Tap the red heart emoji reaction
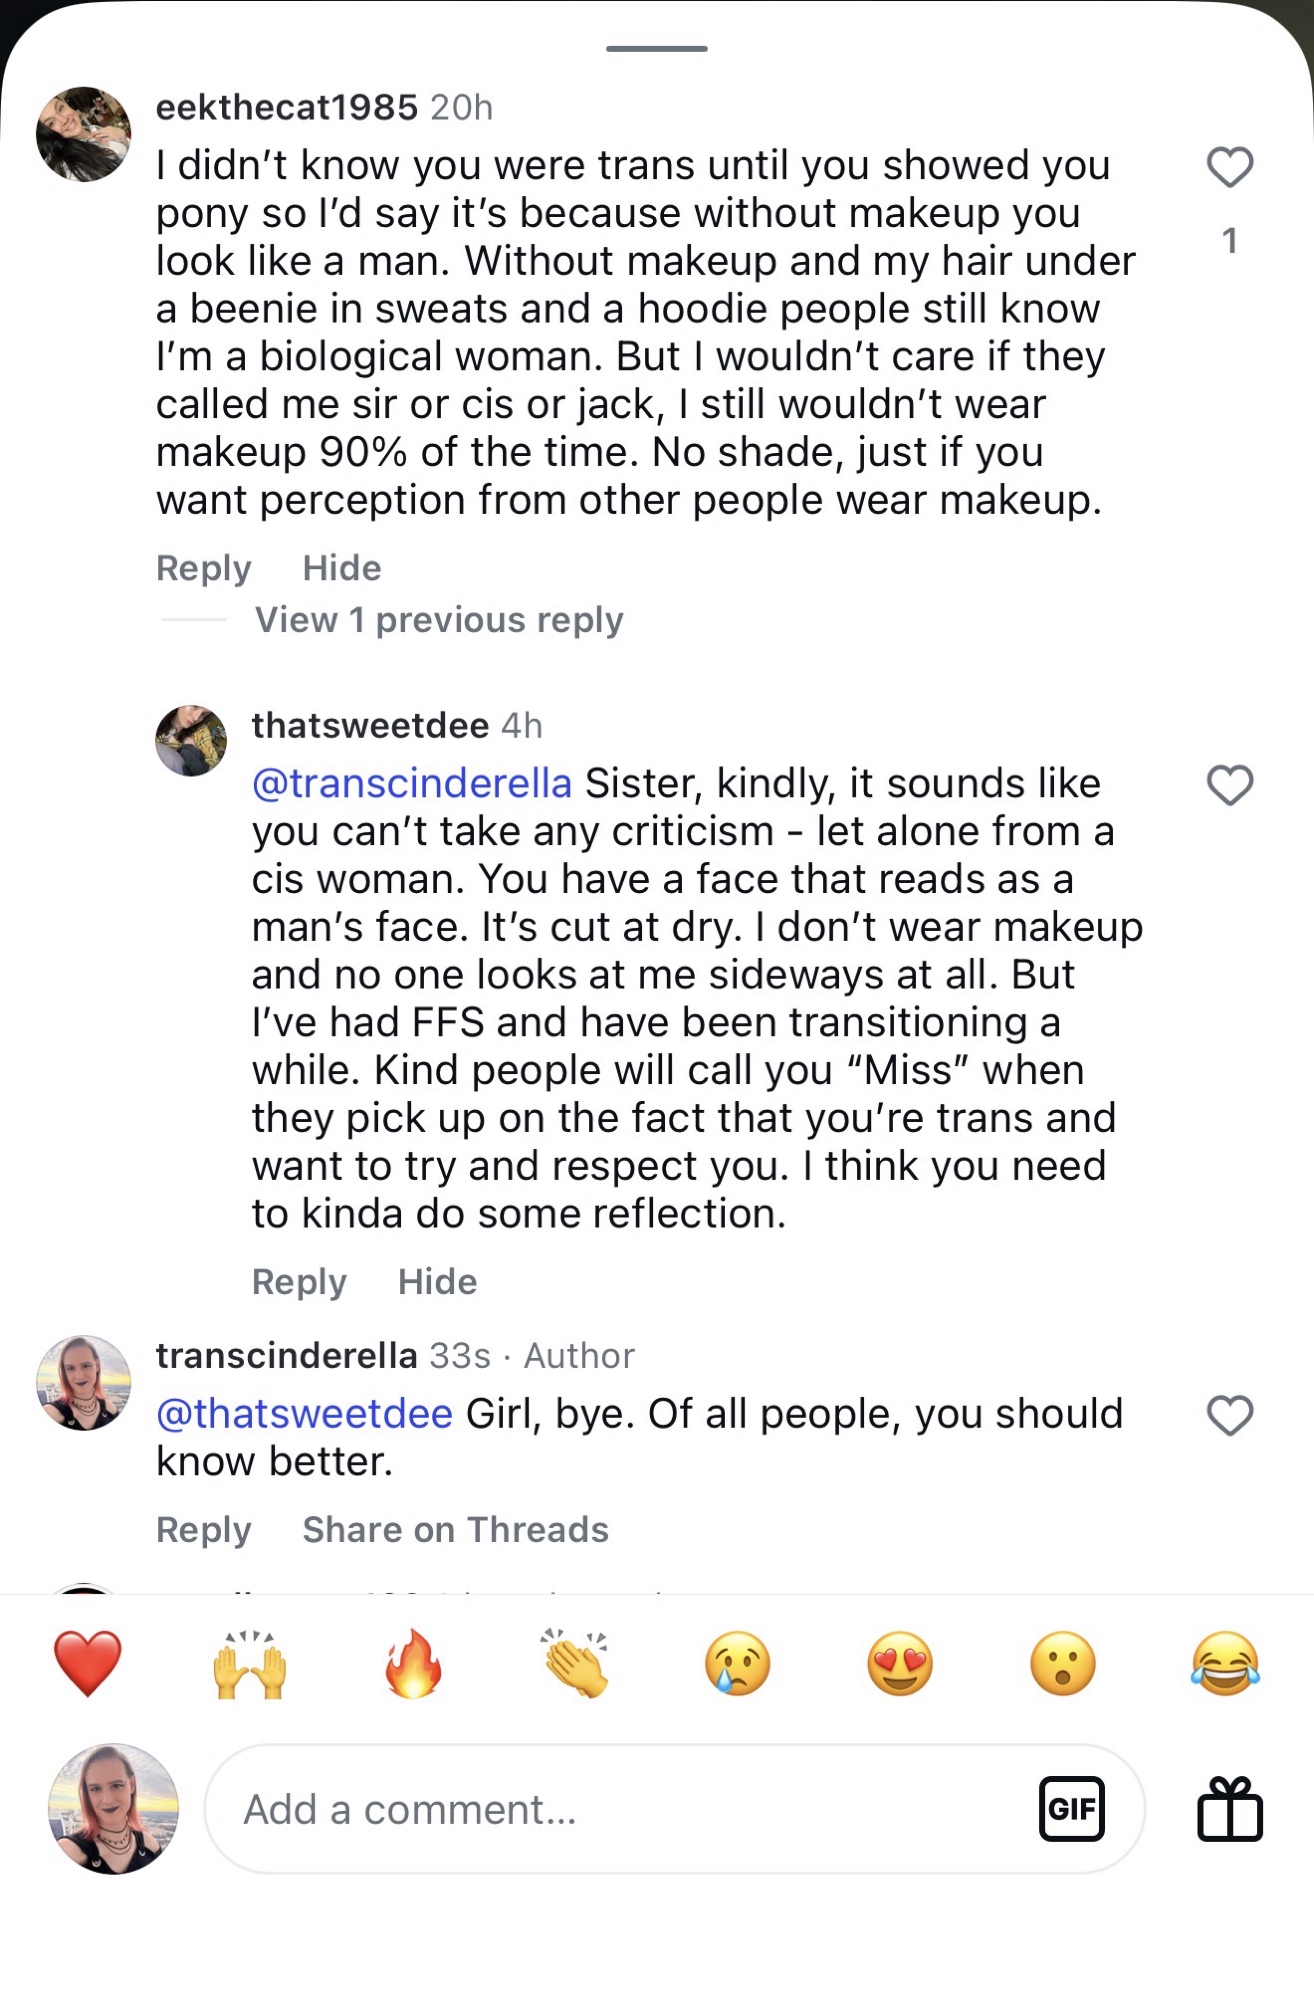Image resolution: width=1314 pixels, height=2000 pixels. coord(88,1664)
